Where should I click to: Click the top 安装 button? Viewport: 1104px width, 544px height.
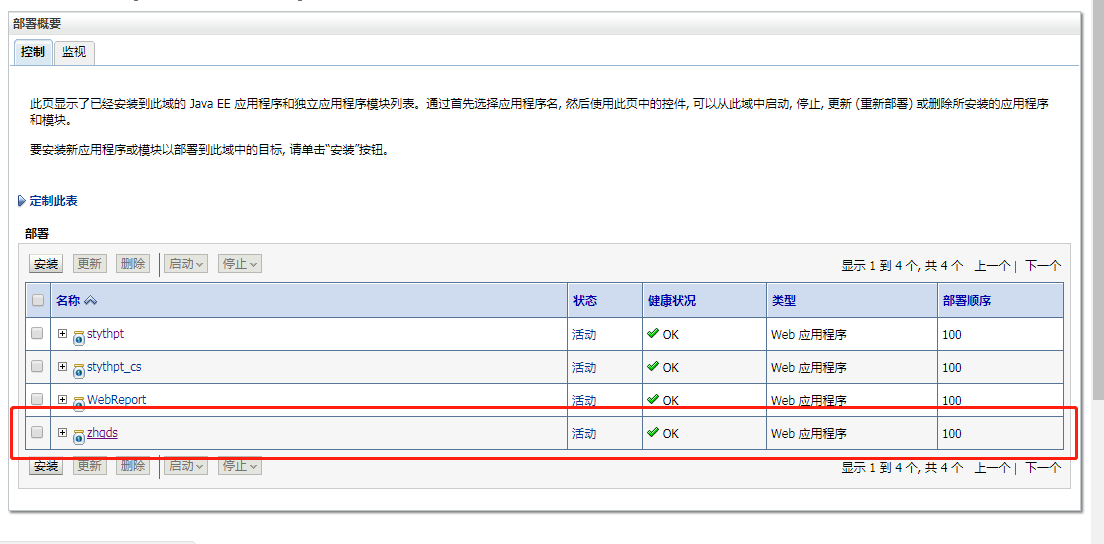[46, 264]
